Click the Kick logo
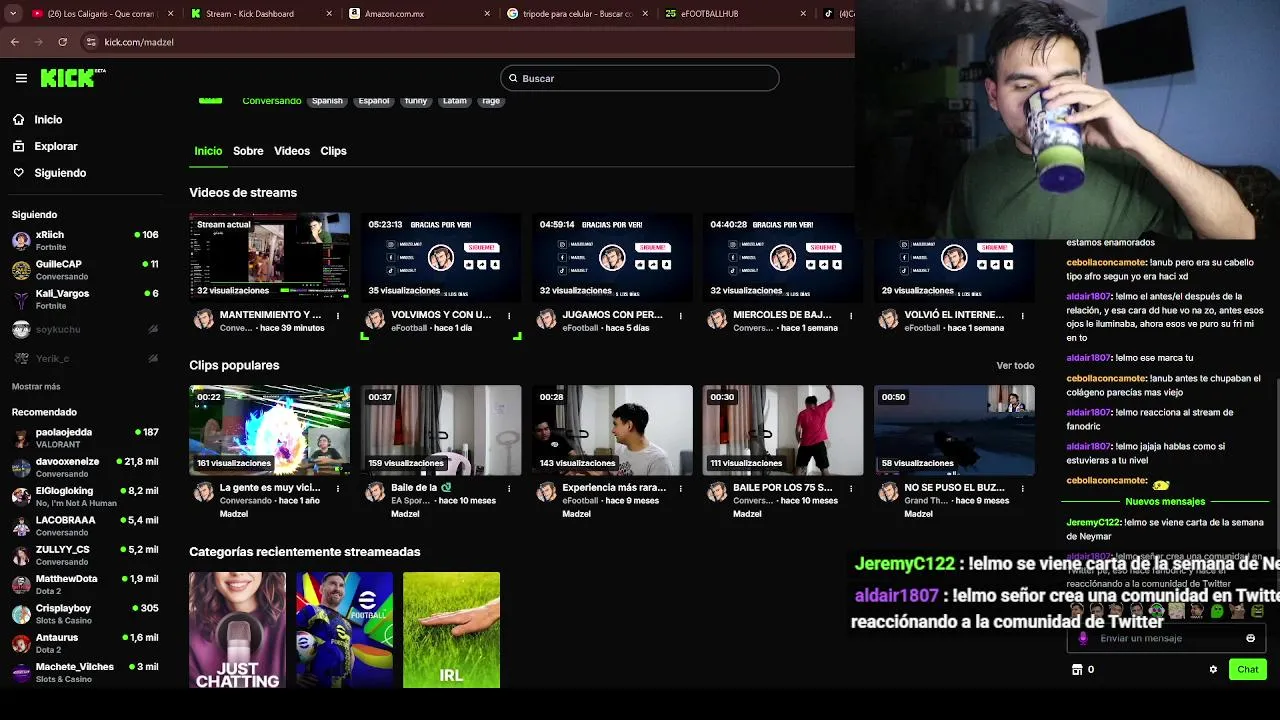 71,78
